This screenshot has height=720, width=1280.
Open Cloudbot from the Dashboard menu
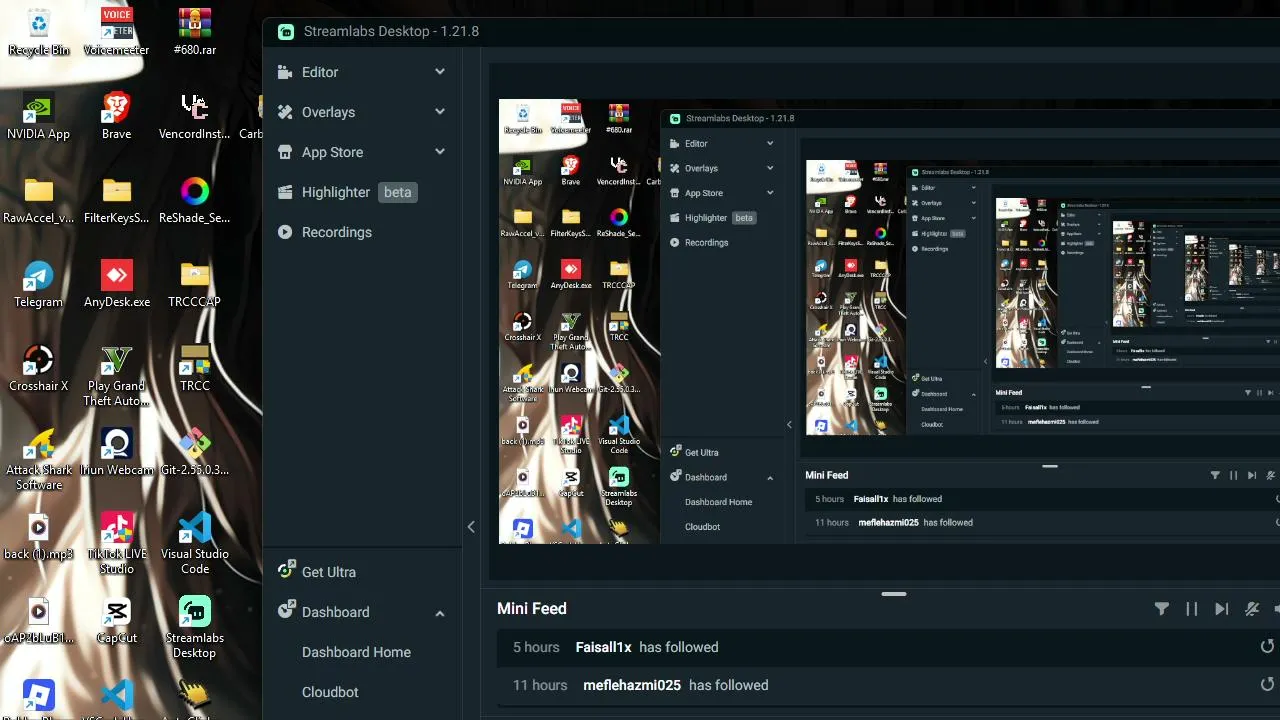click(330, 692)
